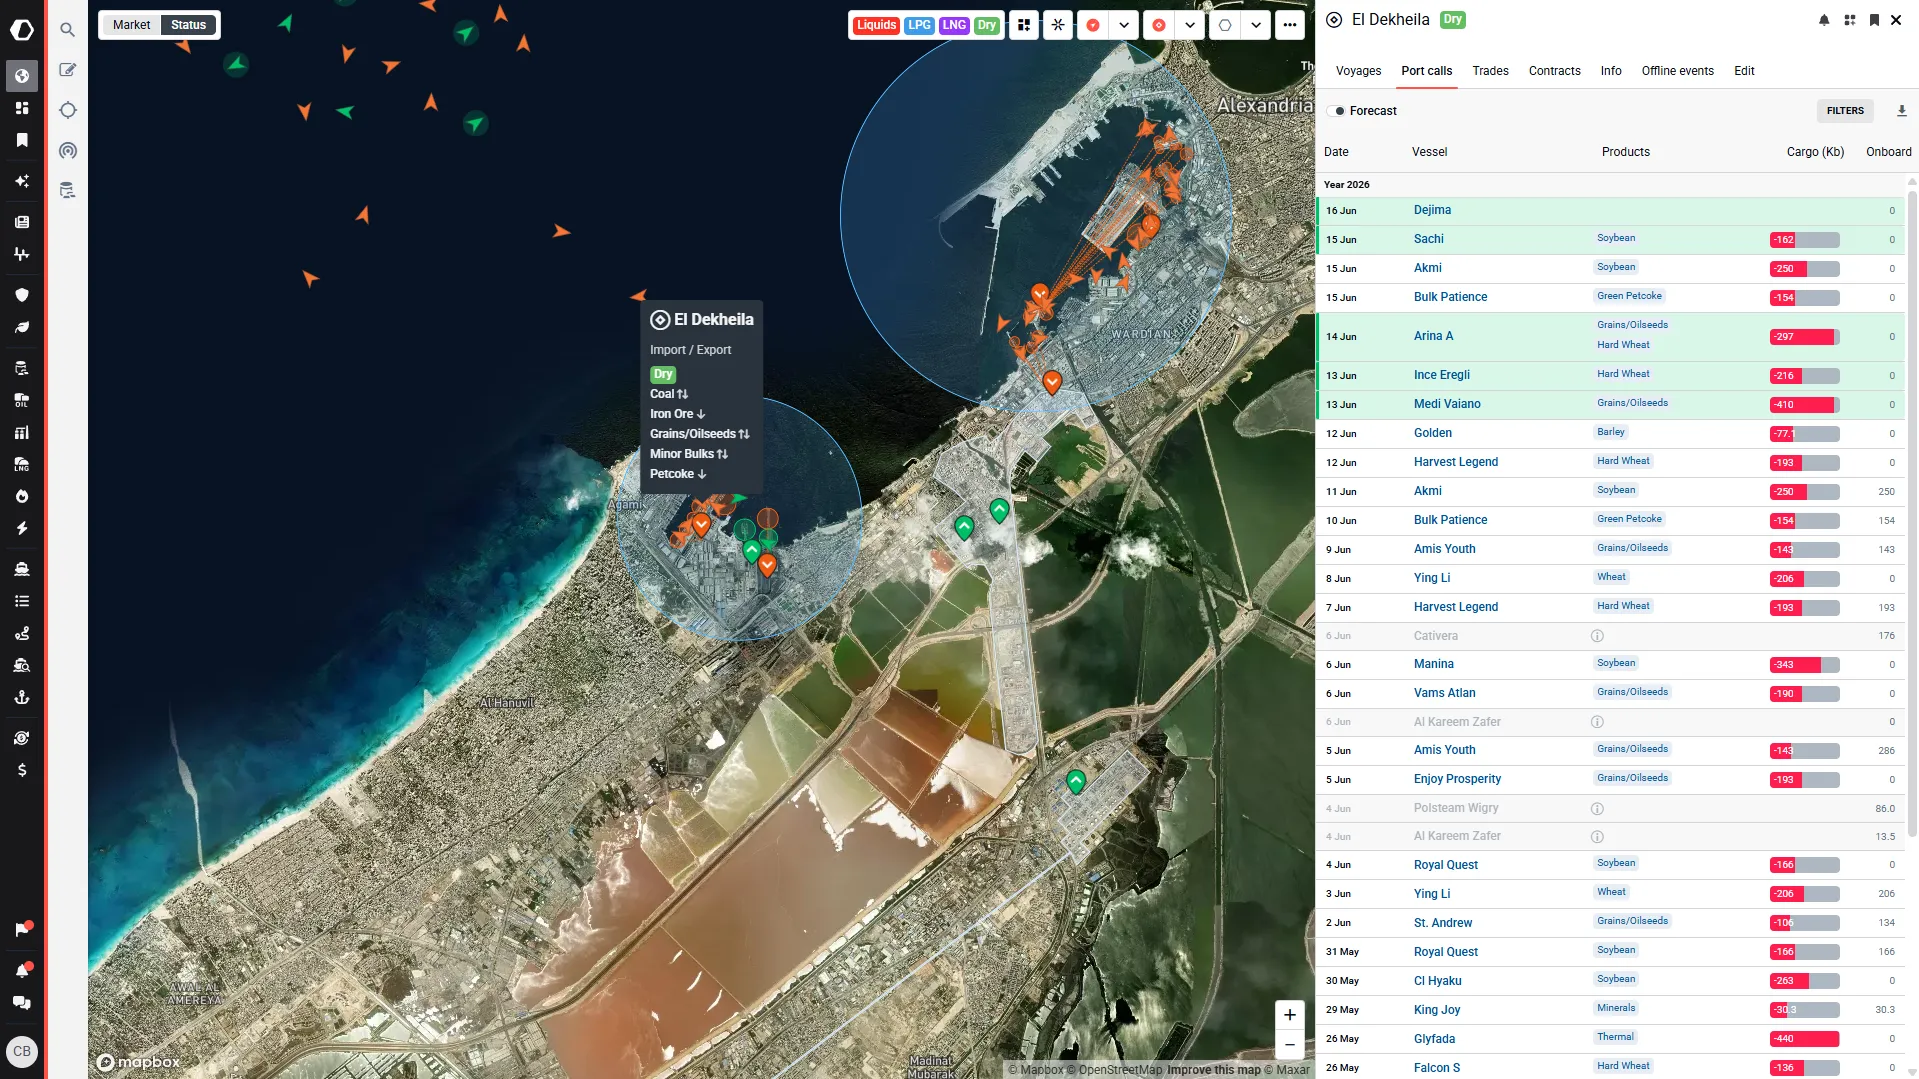Open vessel link Dejima
Viewport: 1919px width, 1079px height.
click(1432, 210)
